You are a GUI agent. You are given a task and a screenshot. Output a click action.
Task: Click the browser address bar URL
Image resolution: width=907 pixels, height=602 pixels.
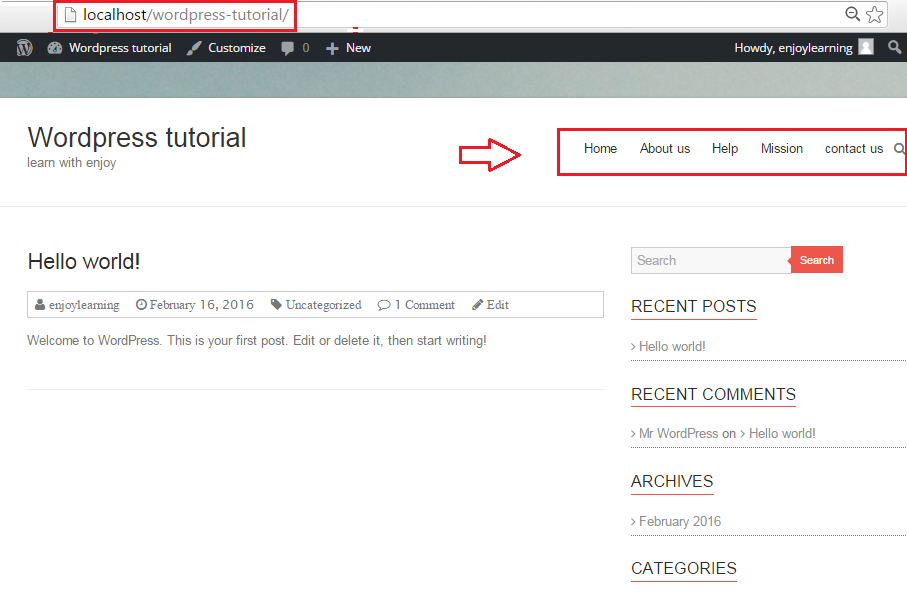point(186,15)
